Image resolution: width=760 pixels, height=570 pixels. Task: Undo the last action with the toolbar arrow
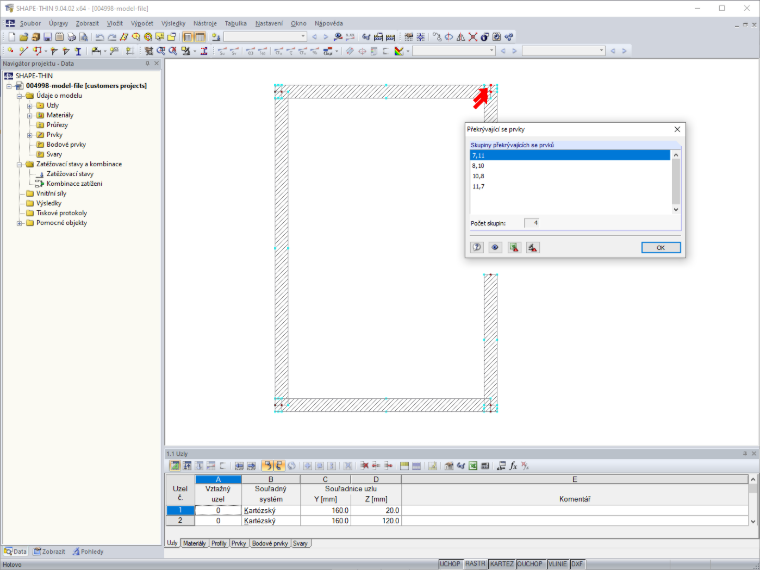[x=100, y=37]
